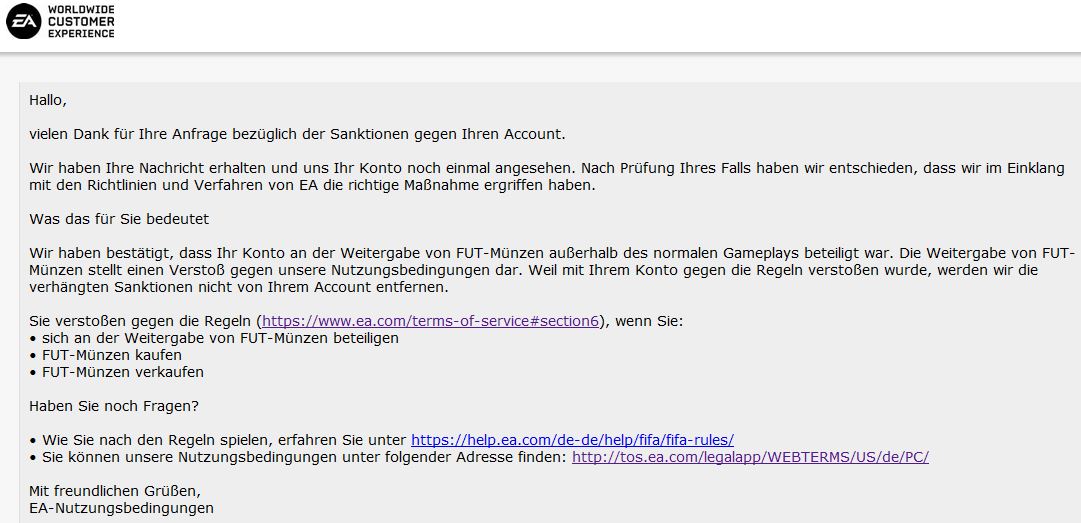
Task: Click the sentence starting "vielen Dank für Ihre Anfrage"
Action: (x=297, y=134)
